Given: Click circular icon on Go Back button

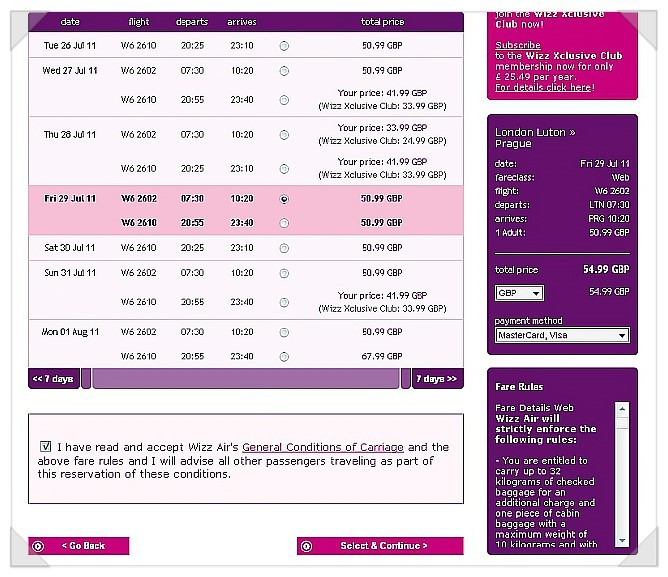Looking at the screenshot, I should pos(38,546).
